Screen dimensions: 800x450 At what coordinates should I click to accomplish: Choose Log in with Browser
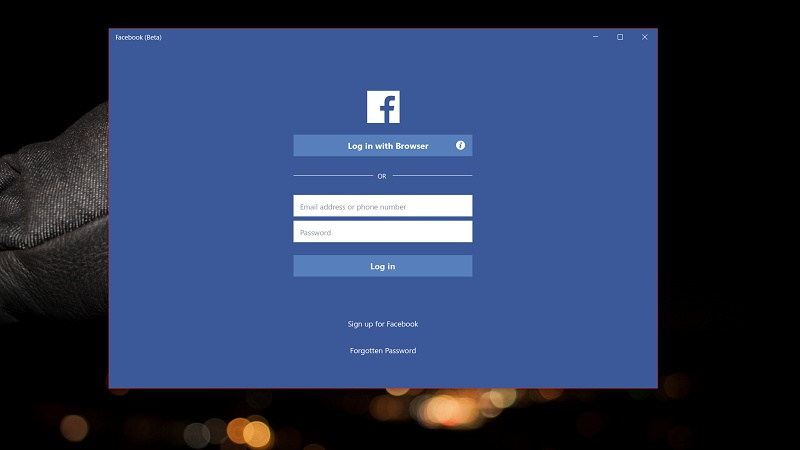[383, 145]
